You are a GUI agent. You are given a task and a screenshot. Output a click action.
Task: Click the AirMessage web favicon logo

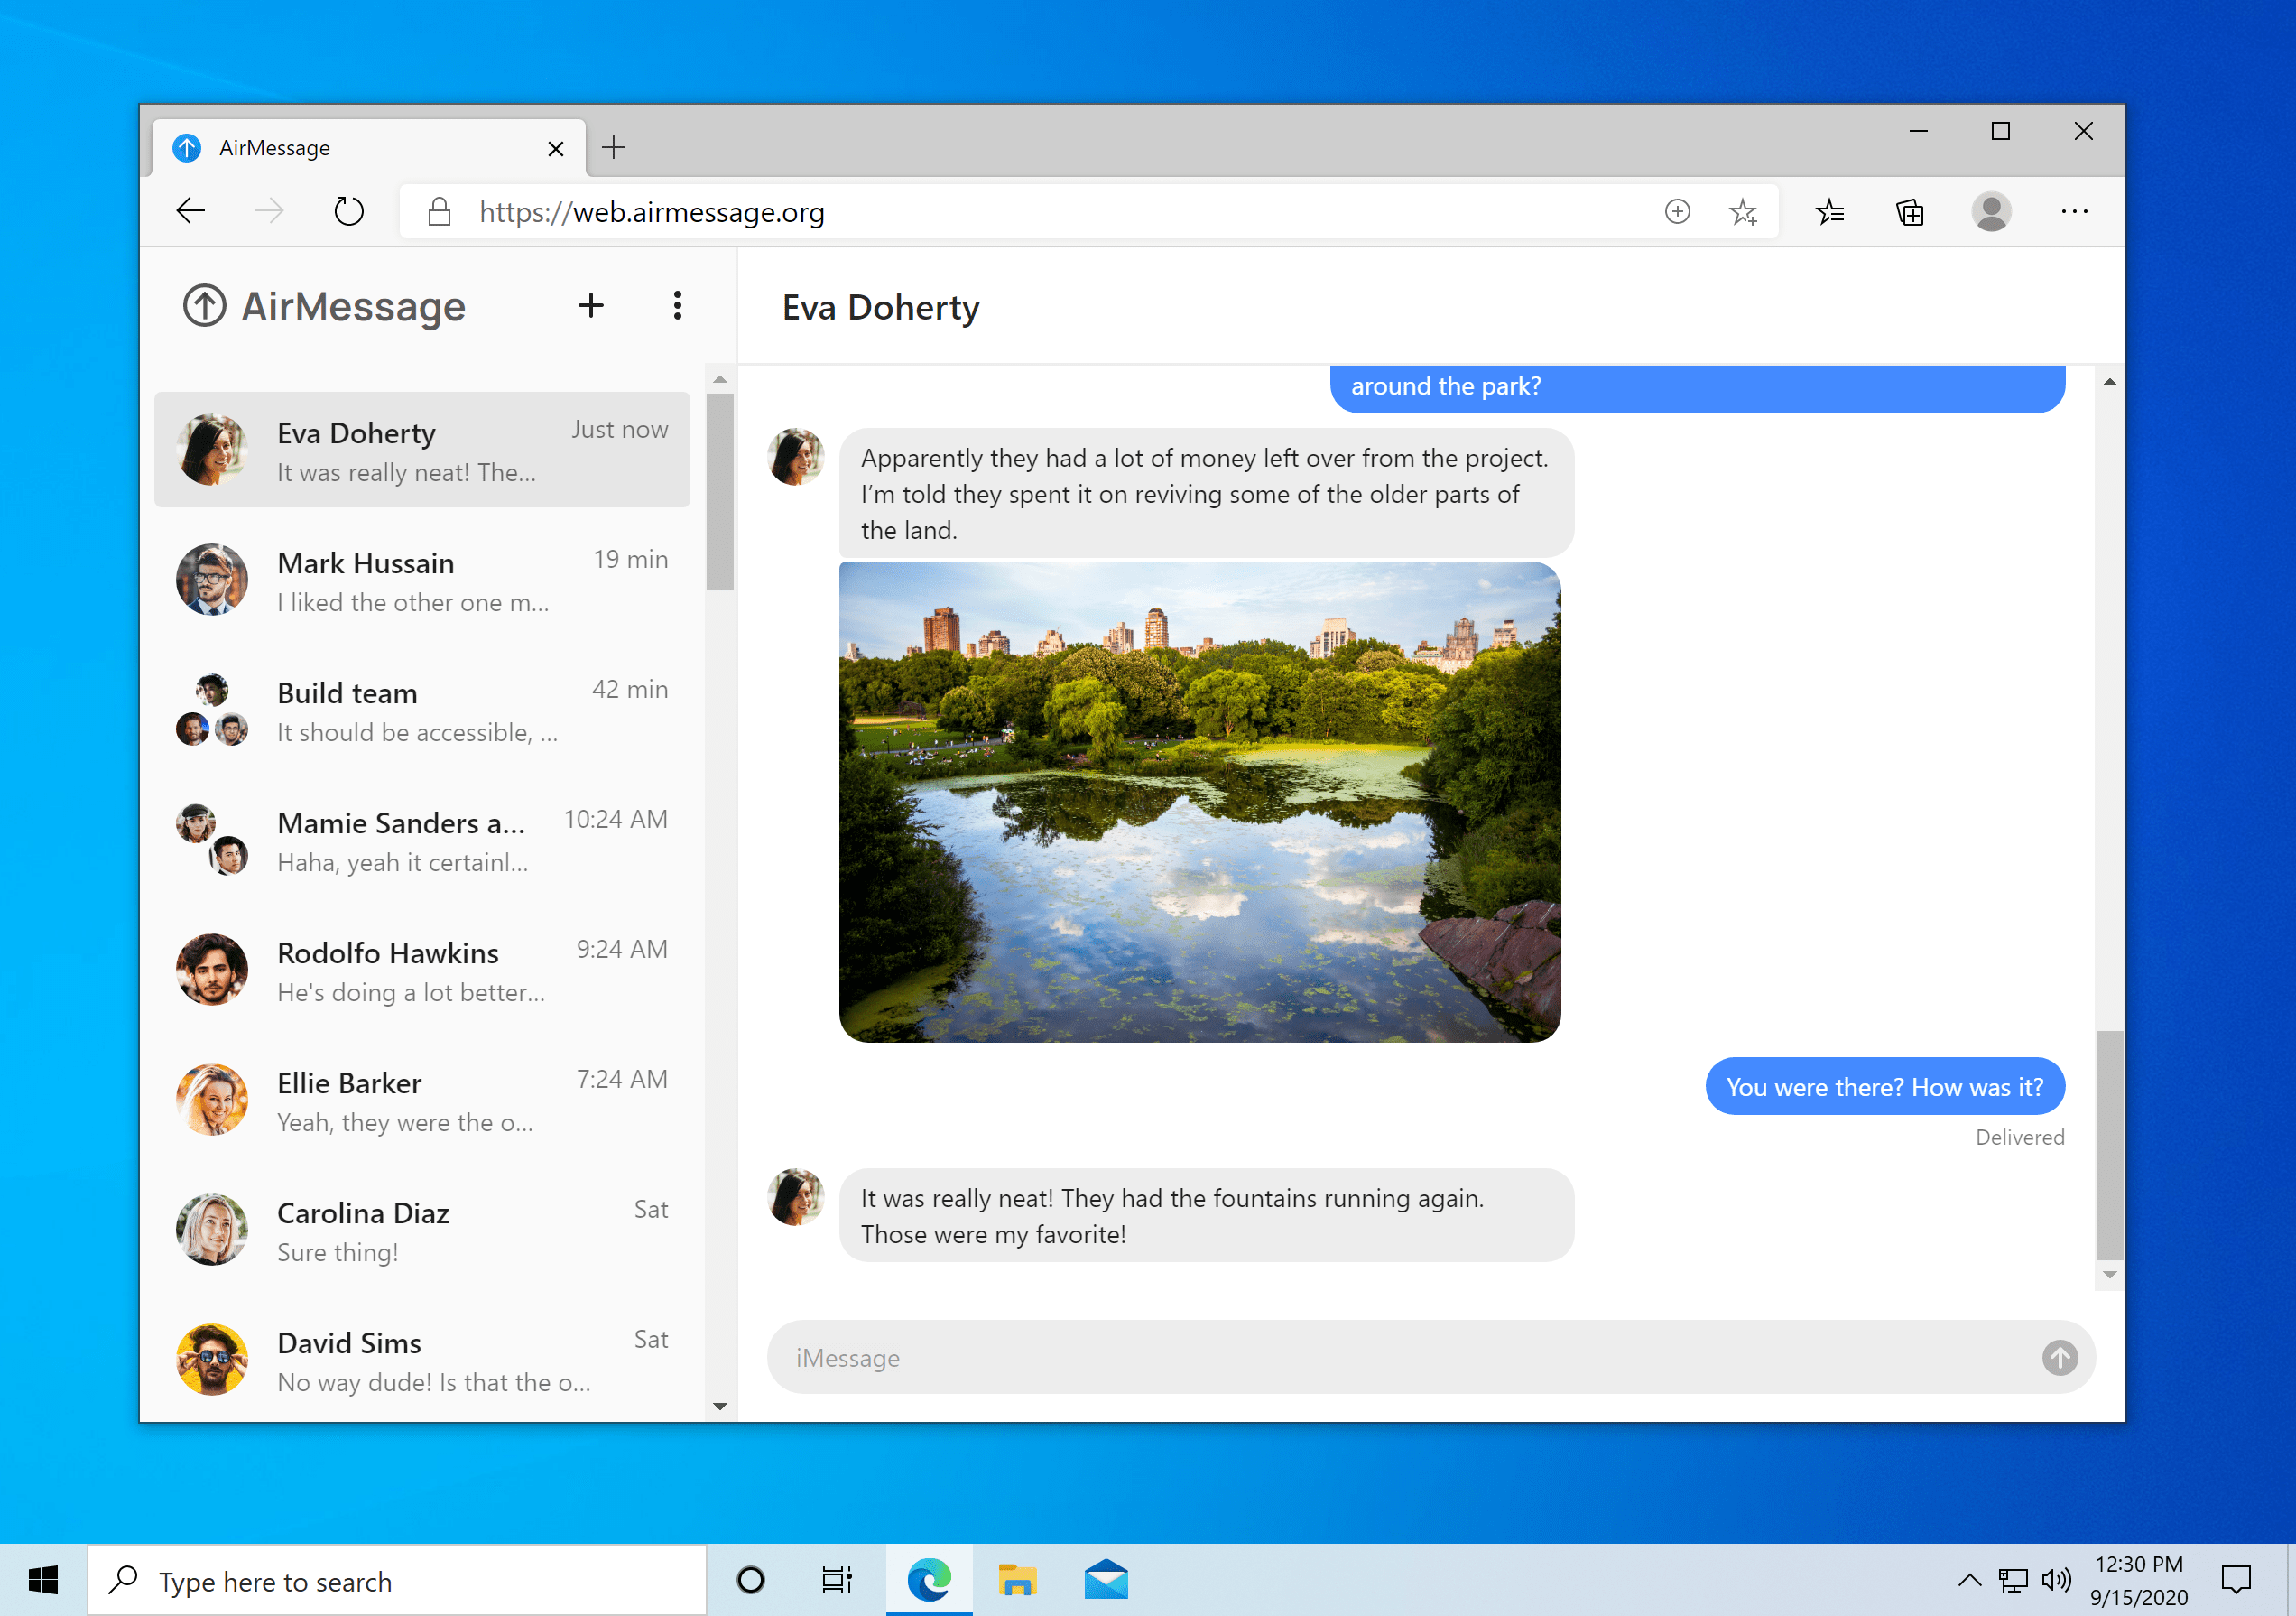pos(189,147)
